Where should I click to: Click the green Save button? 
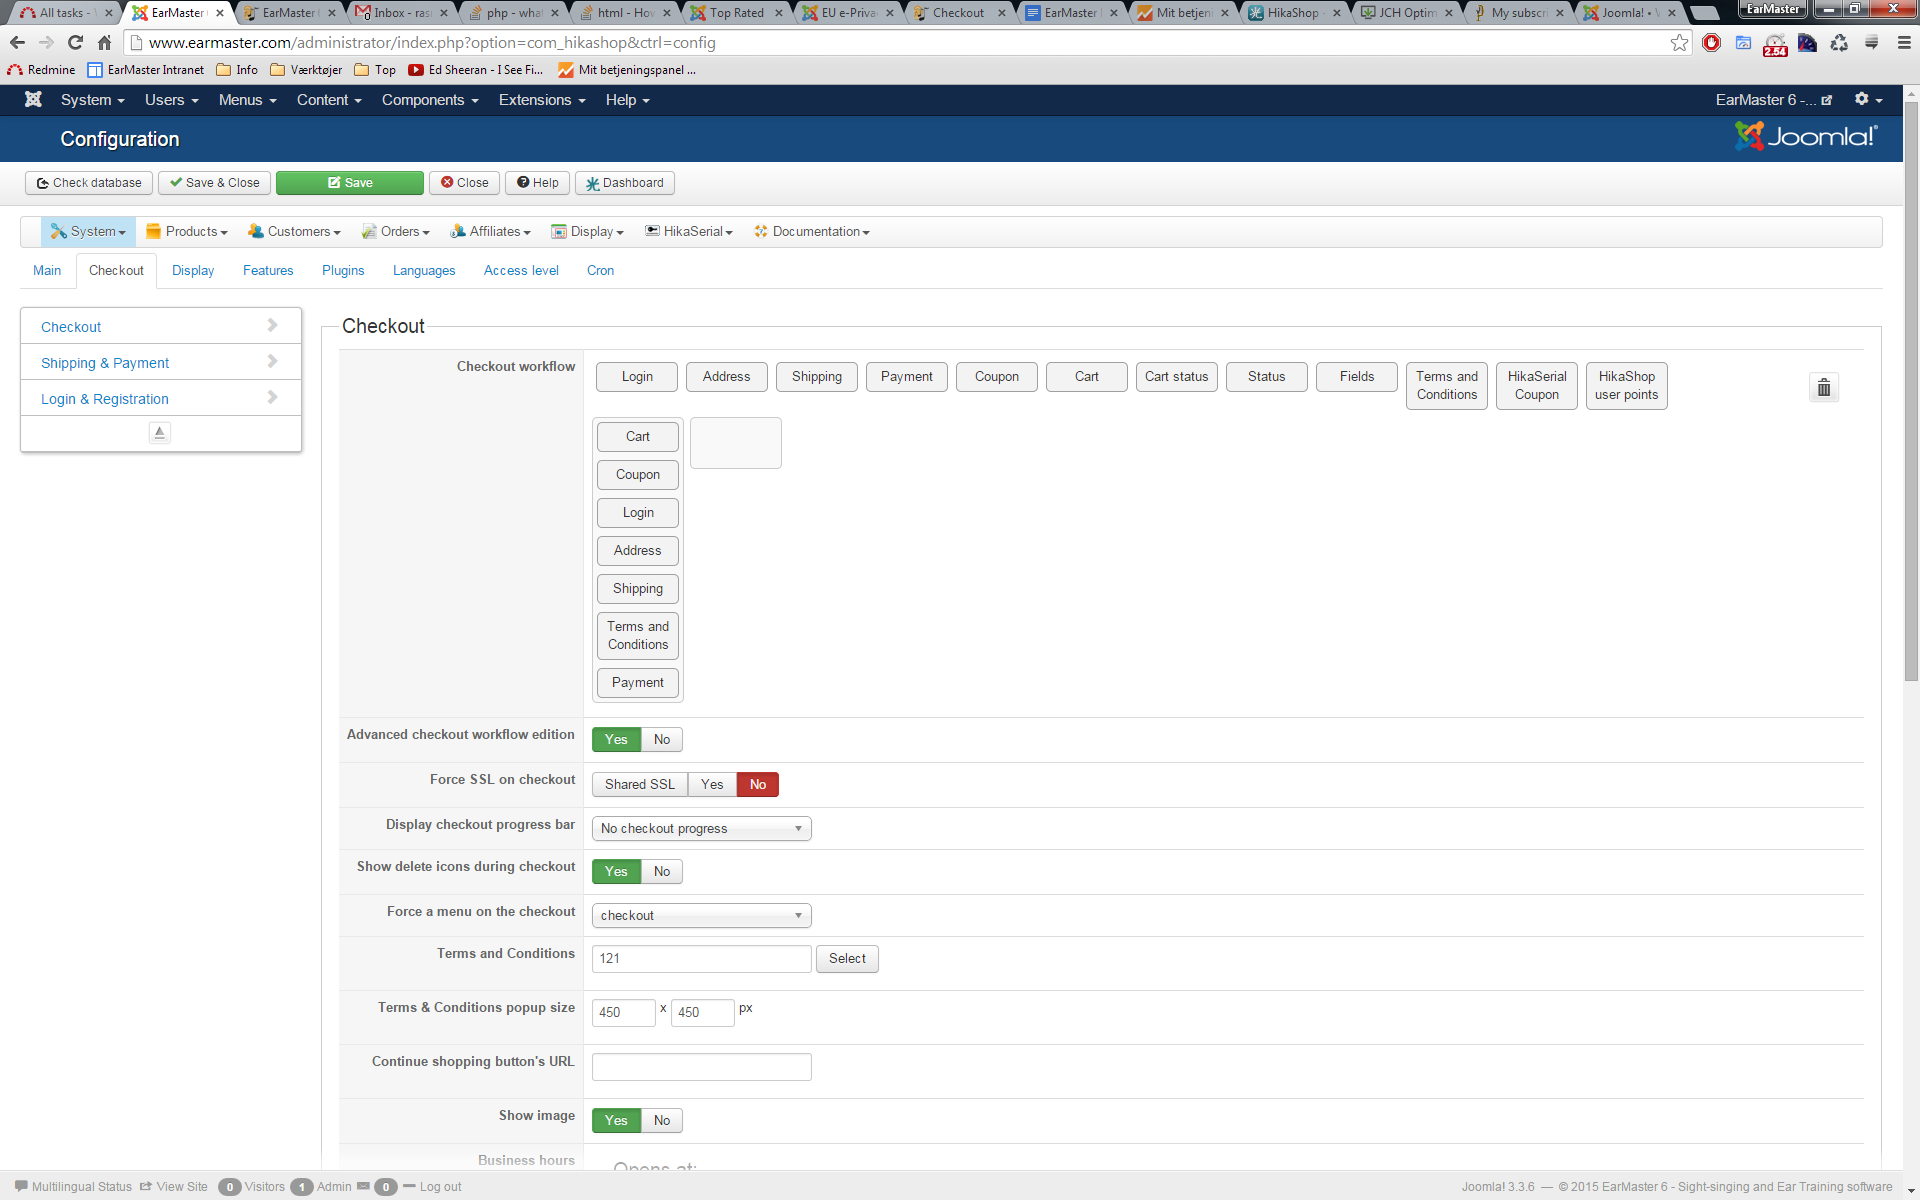click(350, 183)
